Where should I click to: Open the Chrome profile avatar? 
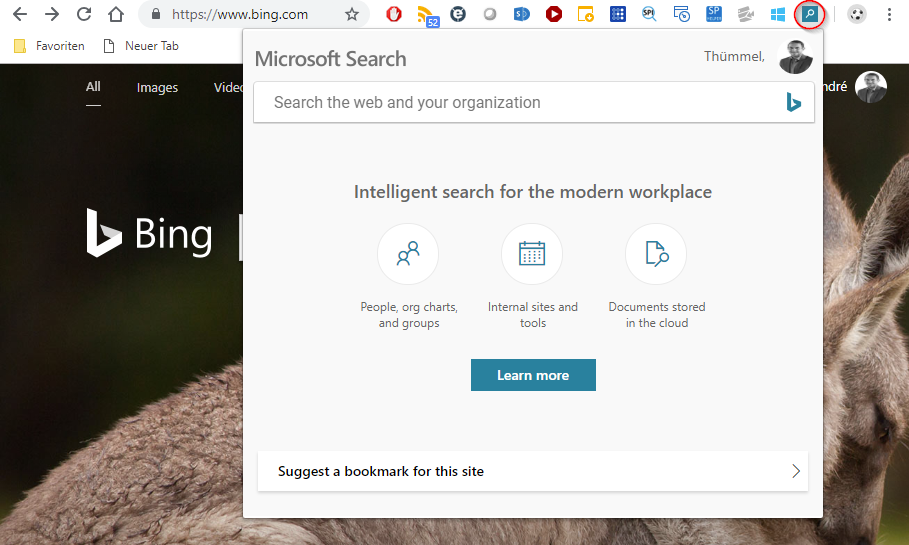[856, 14]
